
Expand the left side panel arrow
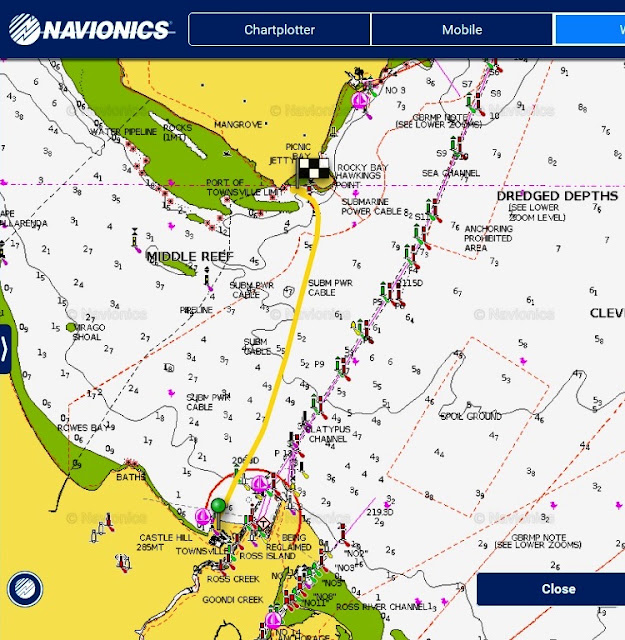coord(4,349)
